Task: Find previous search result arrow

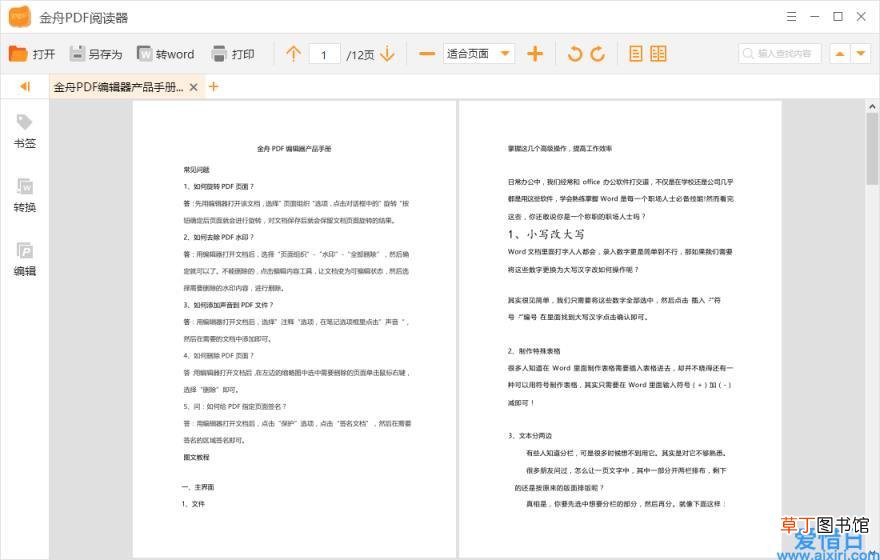Action: click(840, 53)
